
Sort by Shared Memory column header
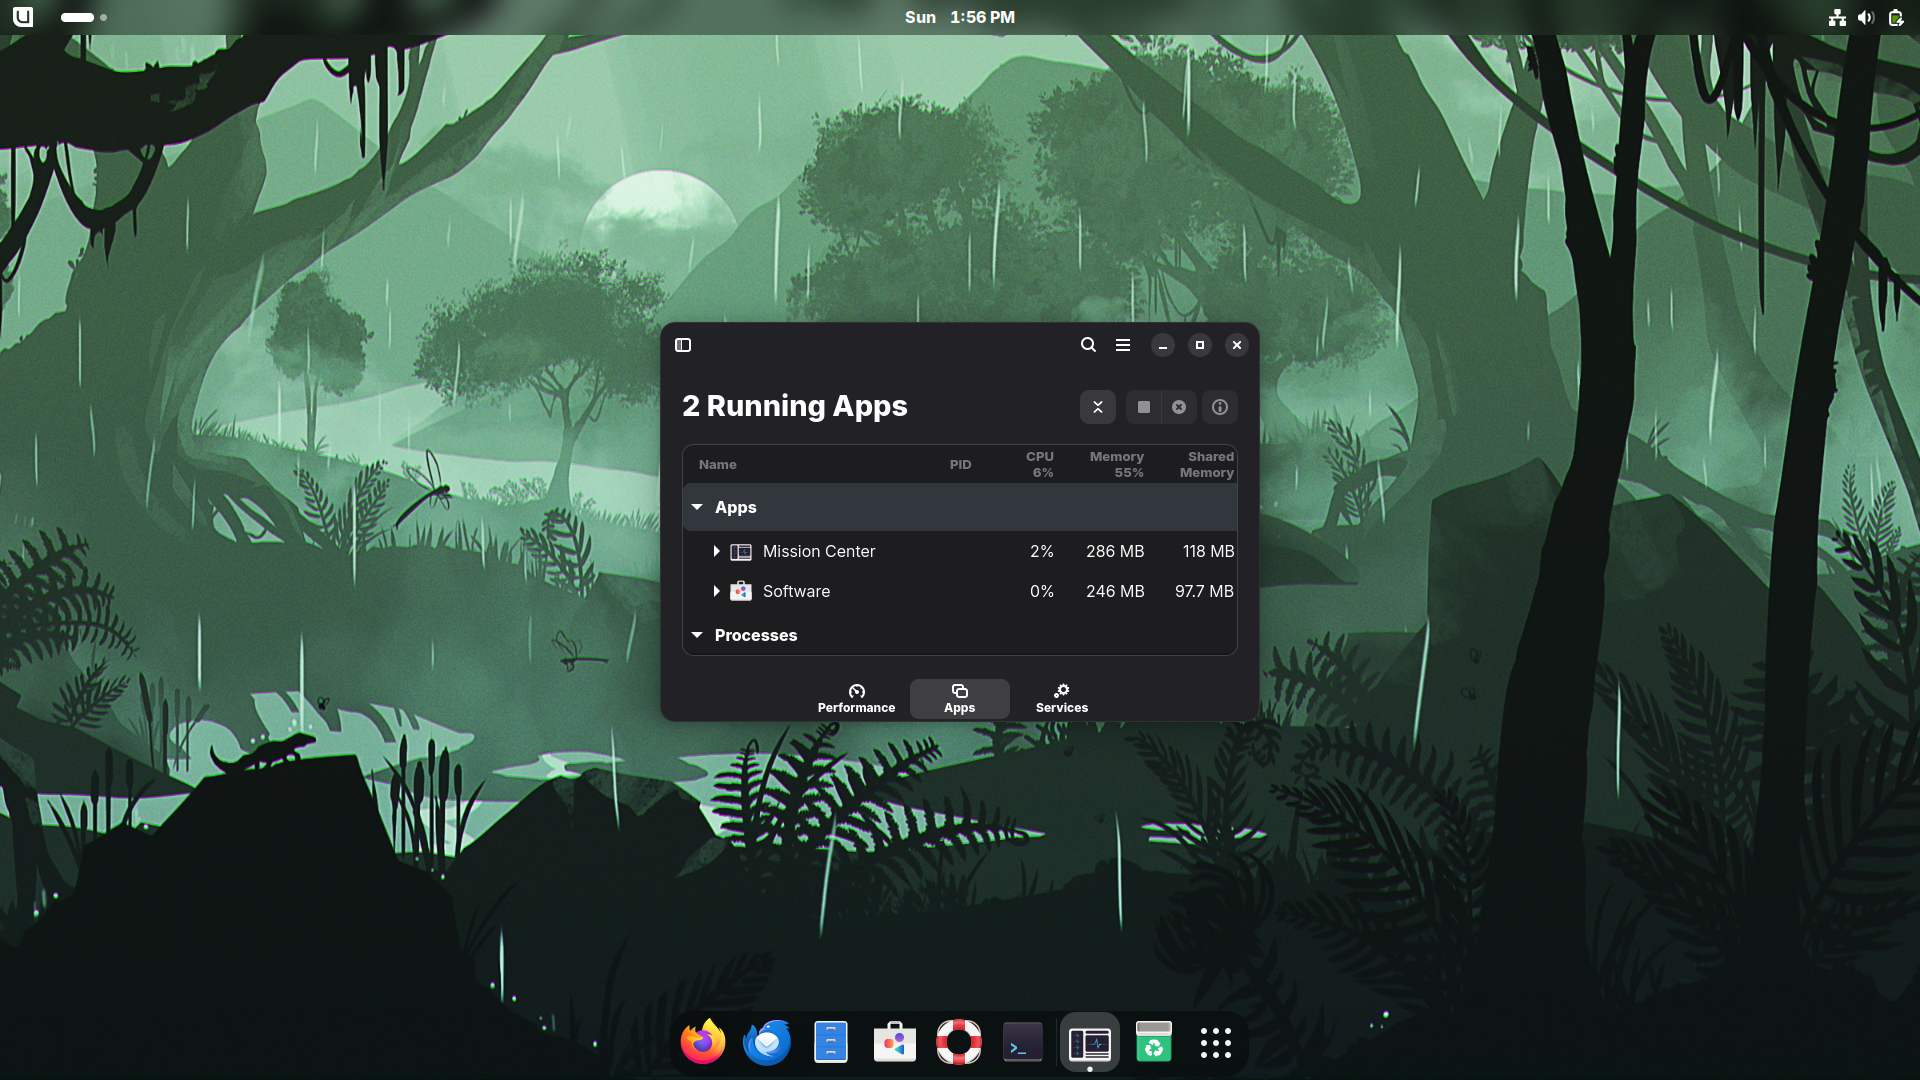click(x=1207, y=465)
